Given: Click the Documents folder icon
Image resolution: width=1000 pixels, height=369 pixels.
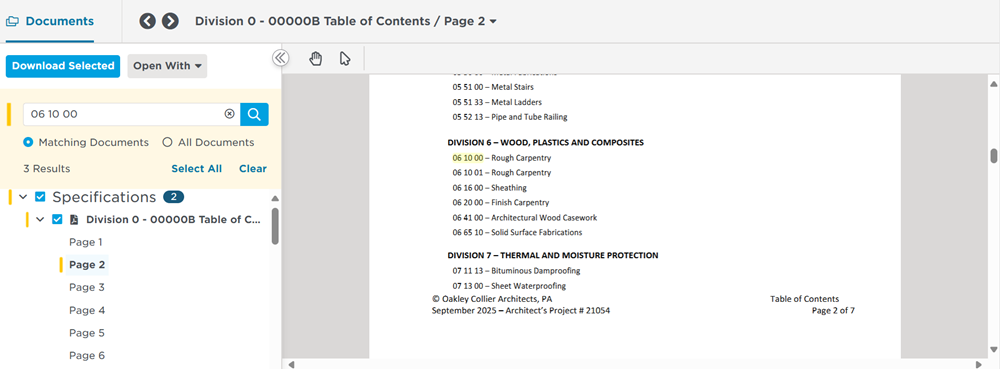Looking at the screenshot, I should 12,21.
